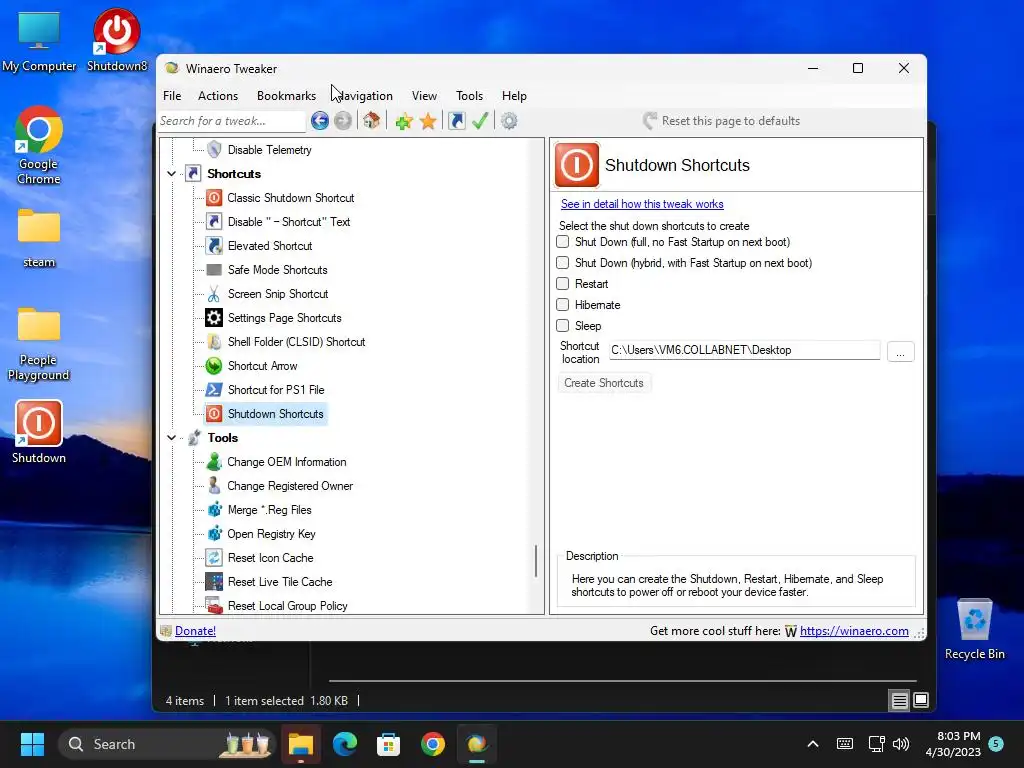
Task: Open the File menu
Action: tap(172, 96)
